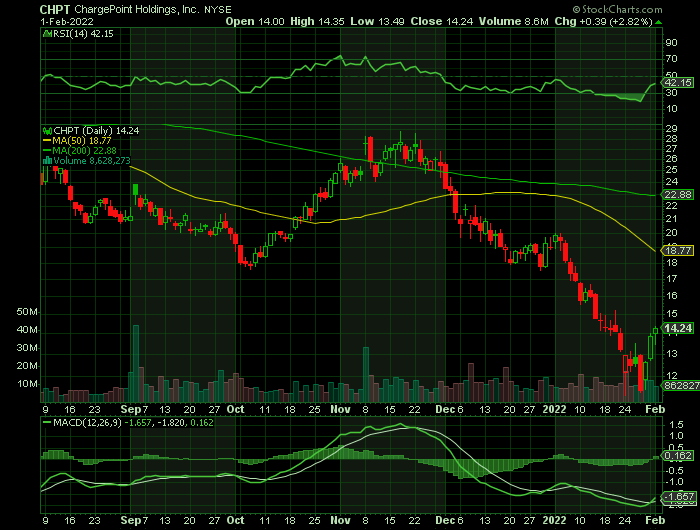This screenshot has height=530, width=700.
Task: Click the 18.77 MA(50) axis label
Action: pyautogui.click(x=679, y=250)
